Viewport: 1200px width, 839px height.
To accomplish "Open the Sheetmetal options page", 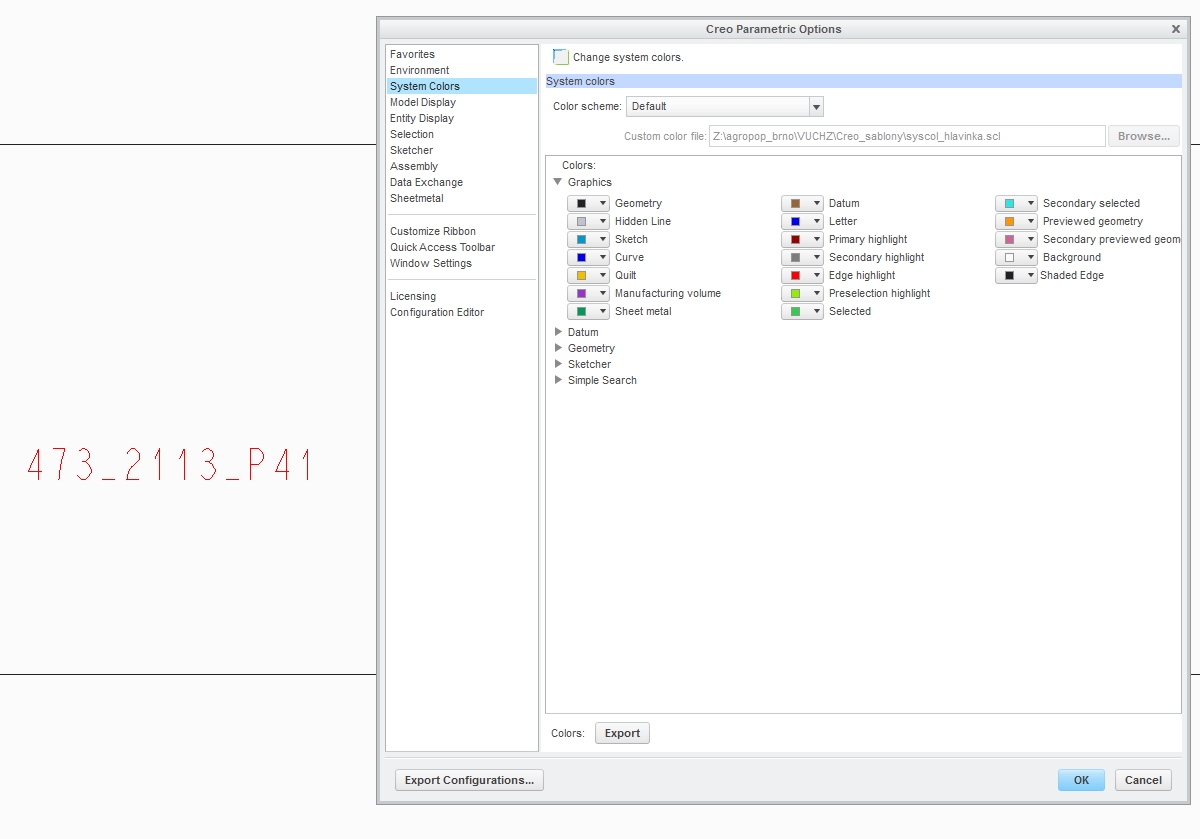I will click(x=462, y=198).
